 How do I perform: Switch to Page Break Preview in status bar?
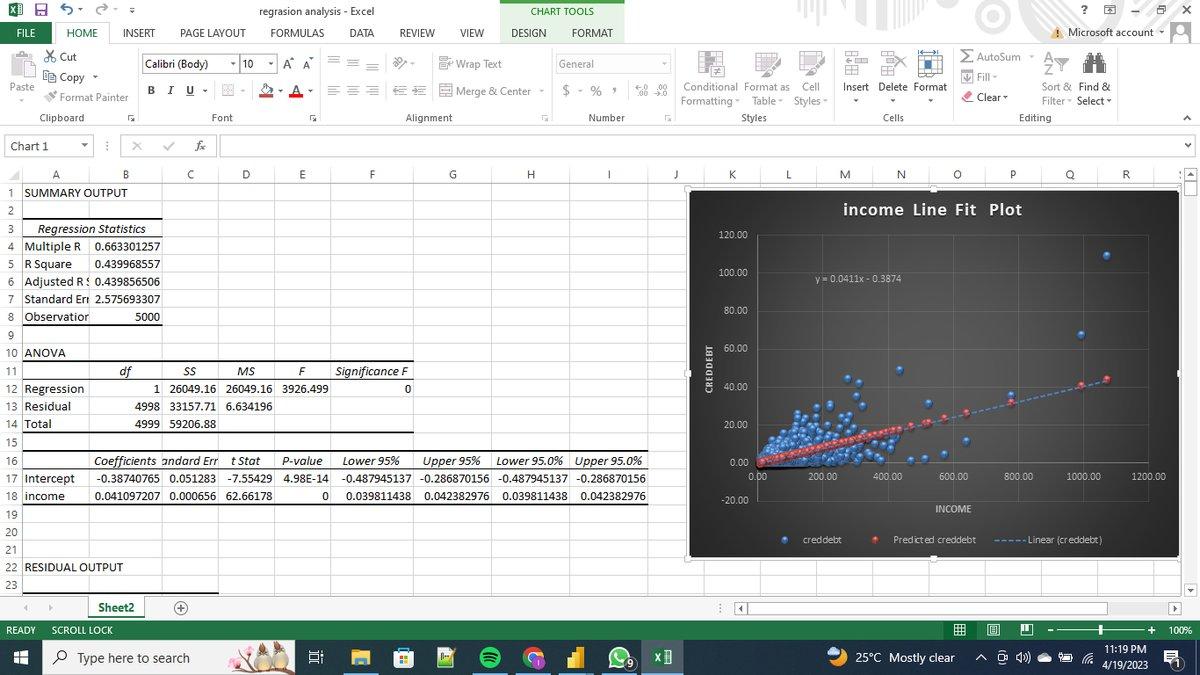(x=1026, y=630)
